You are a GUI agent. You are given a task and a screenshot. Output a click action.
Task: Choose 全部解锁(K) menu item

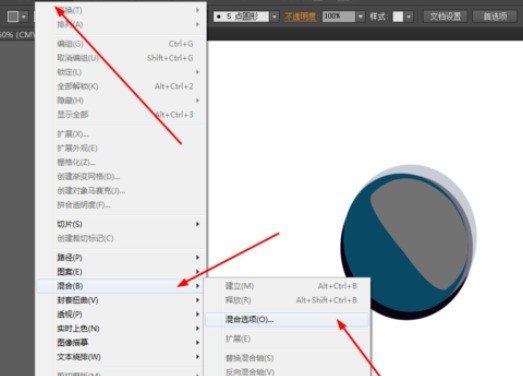point(121,86)
